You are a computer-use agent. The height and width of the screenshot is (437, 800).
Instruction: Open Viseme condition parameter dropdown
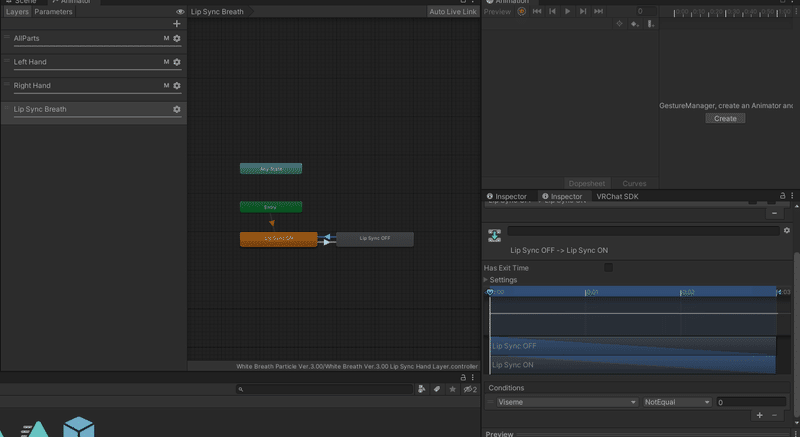point(567,402)
